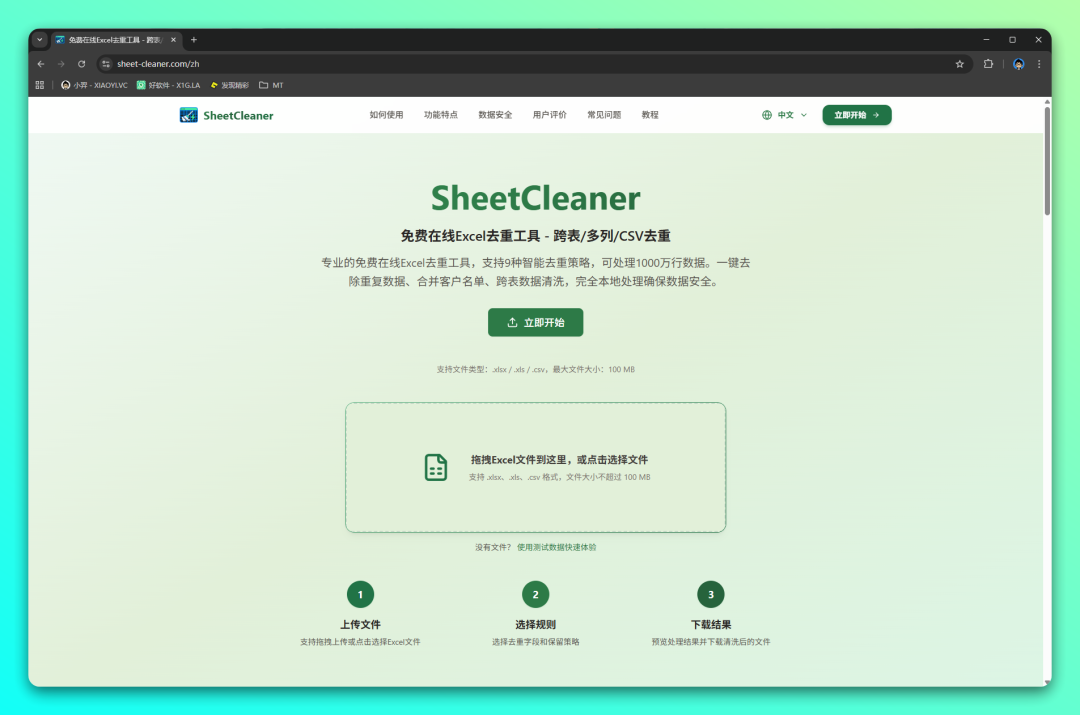Maximize the browser window
Screen dimensions: 1080x715
1012,40
